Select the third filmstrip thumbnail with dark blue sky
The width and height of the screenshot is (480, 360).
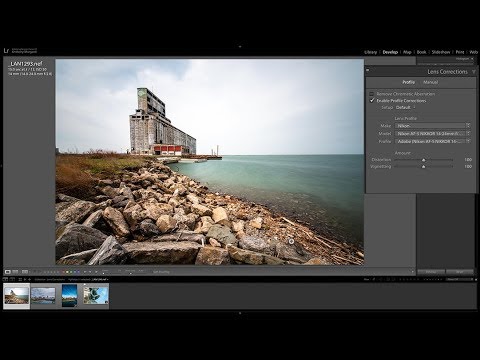pyautogui.click(x=69, y=295)
